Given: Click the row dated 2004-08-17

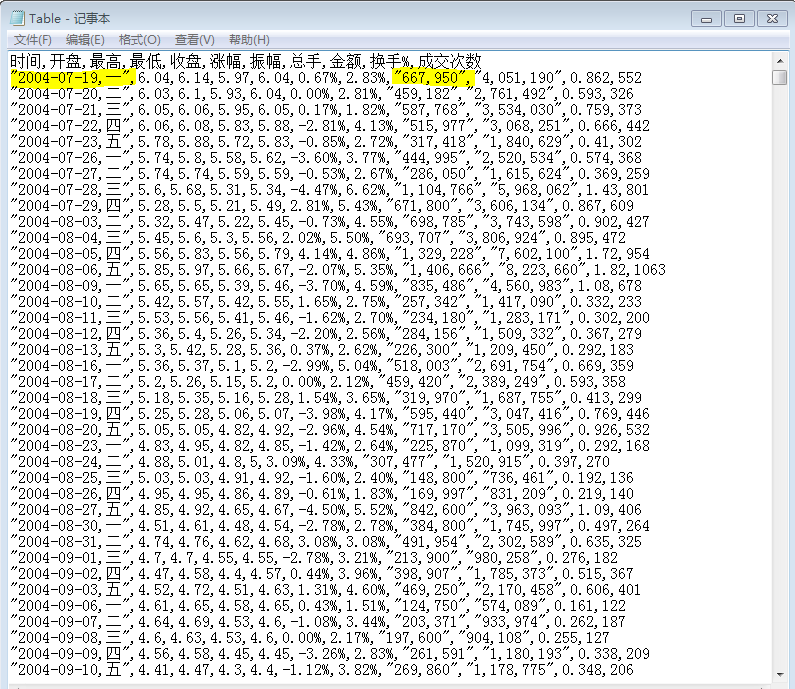Looking at the screenshot, I should 318,382.
